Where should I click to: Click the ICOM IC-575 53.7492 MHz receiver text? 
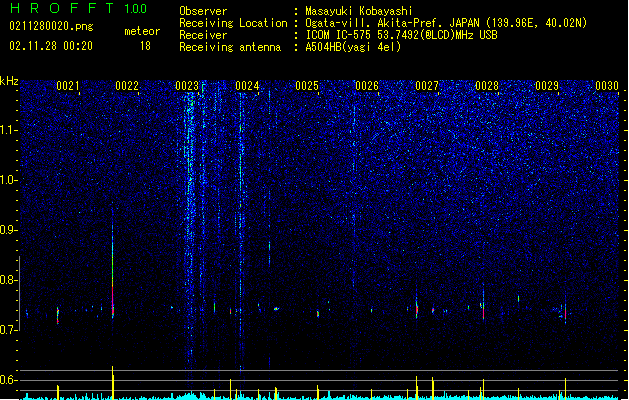point(401,35)
